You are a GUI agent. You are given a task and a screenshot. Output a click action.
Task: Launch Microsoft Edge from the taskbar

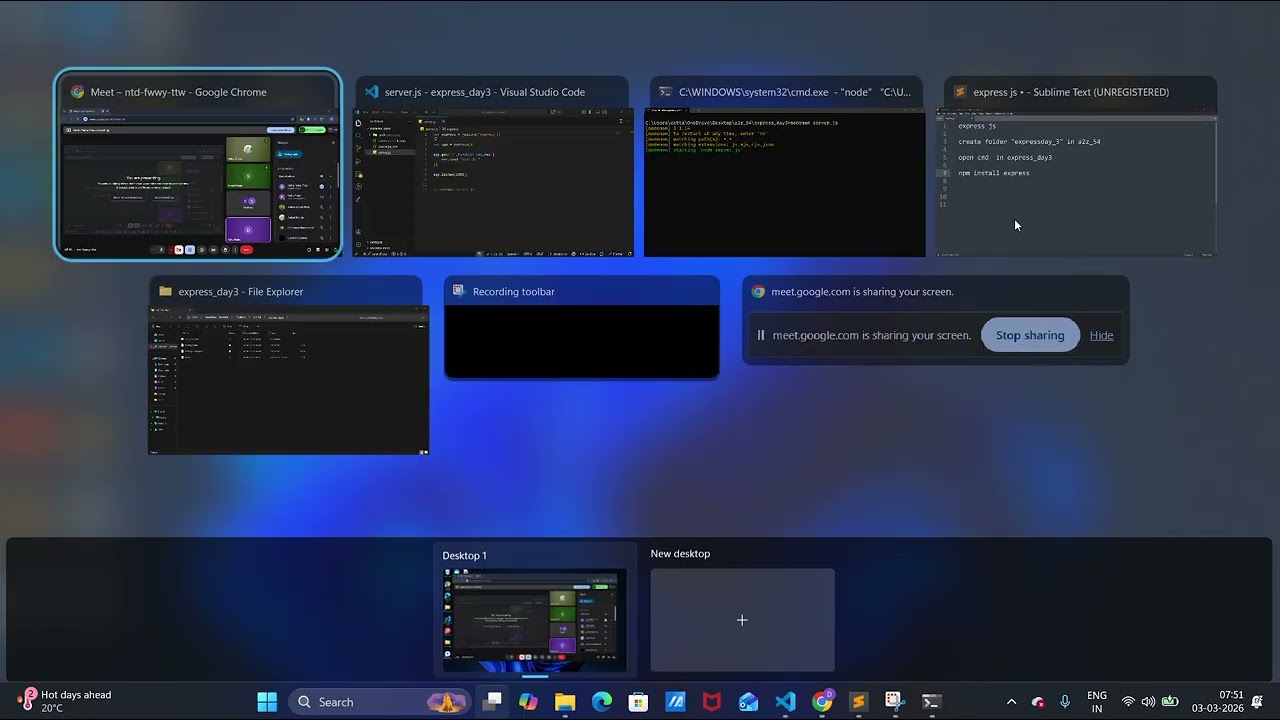601,702
